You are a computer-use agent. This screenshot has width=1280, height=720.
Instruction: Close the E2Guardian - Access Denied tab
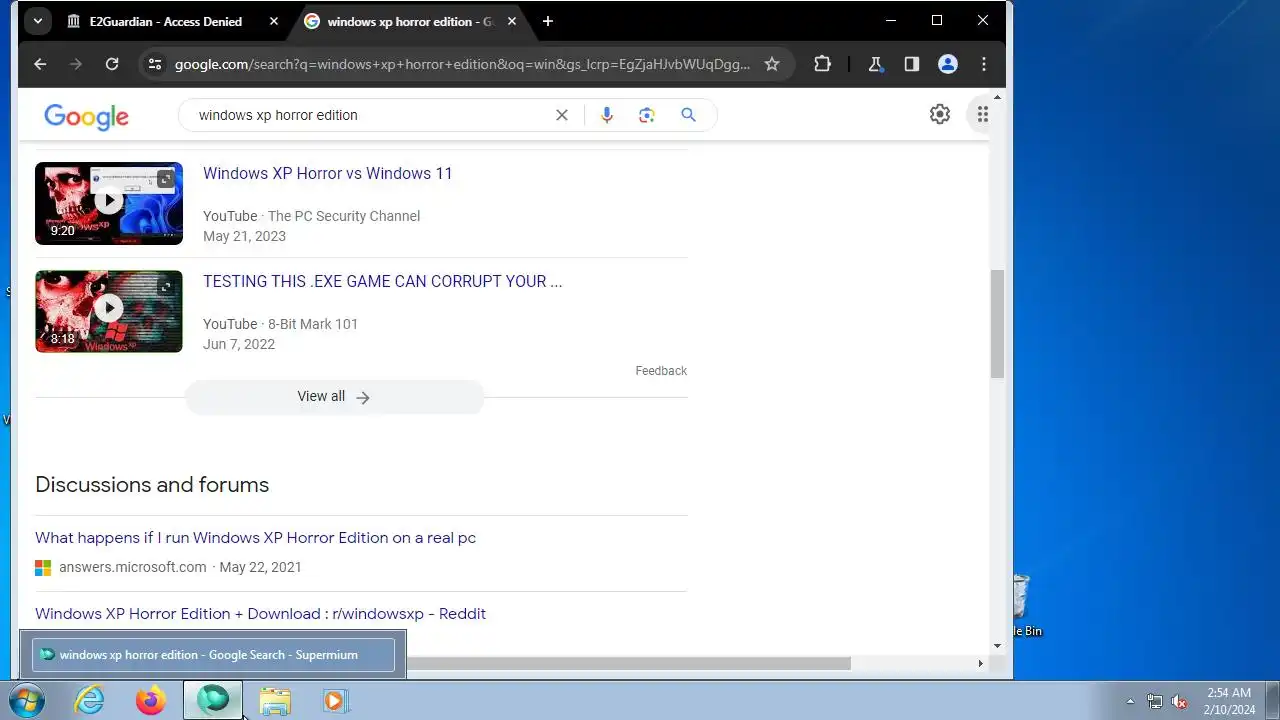(x=274, y=21)
